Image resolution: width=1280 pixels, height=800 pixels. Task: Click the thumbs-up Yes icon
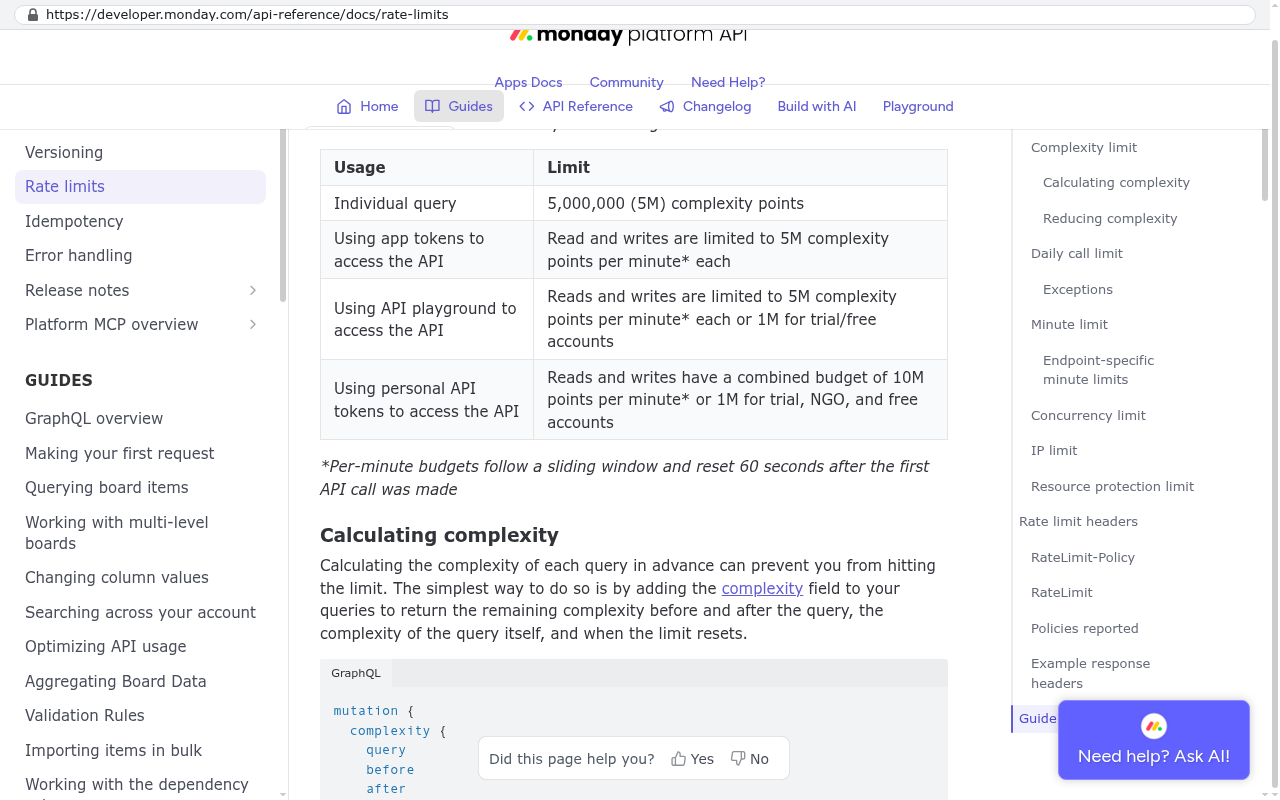click(x=679, y=759)
